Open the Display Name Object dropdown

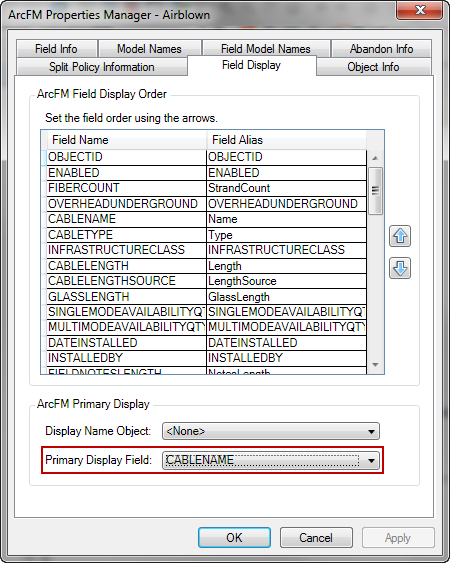pyautogui.click(x=271, y=431)
